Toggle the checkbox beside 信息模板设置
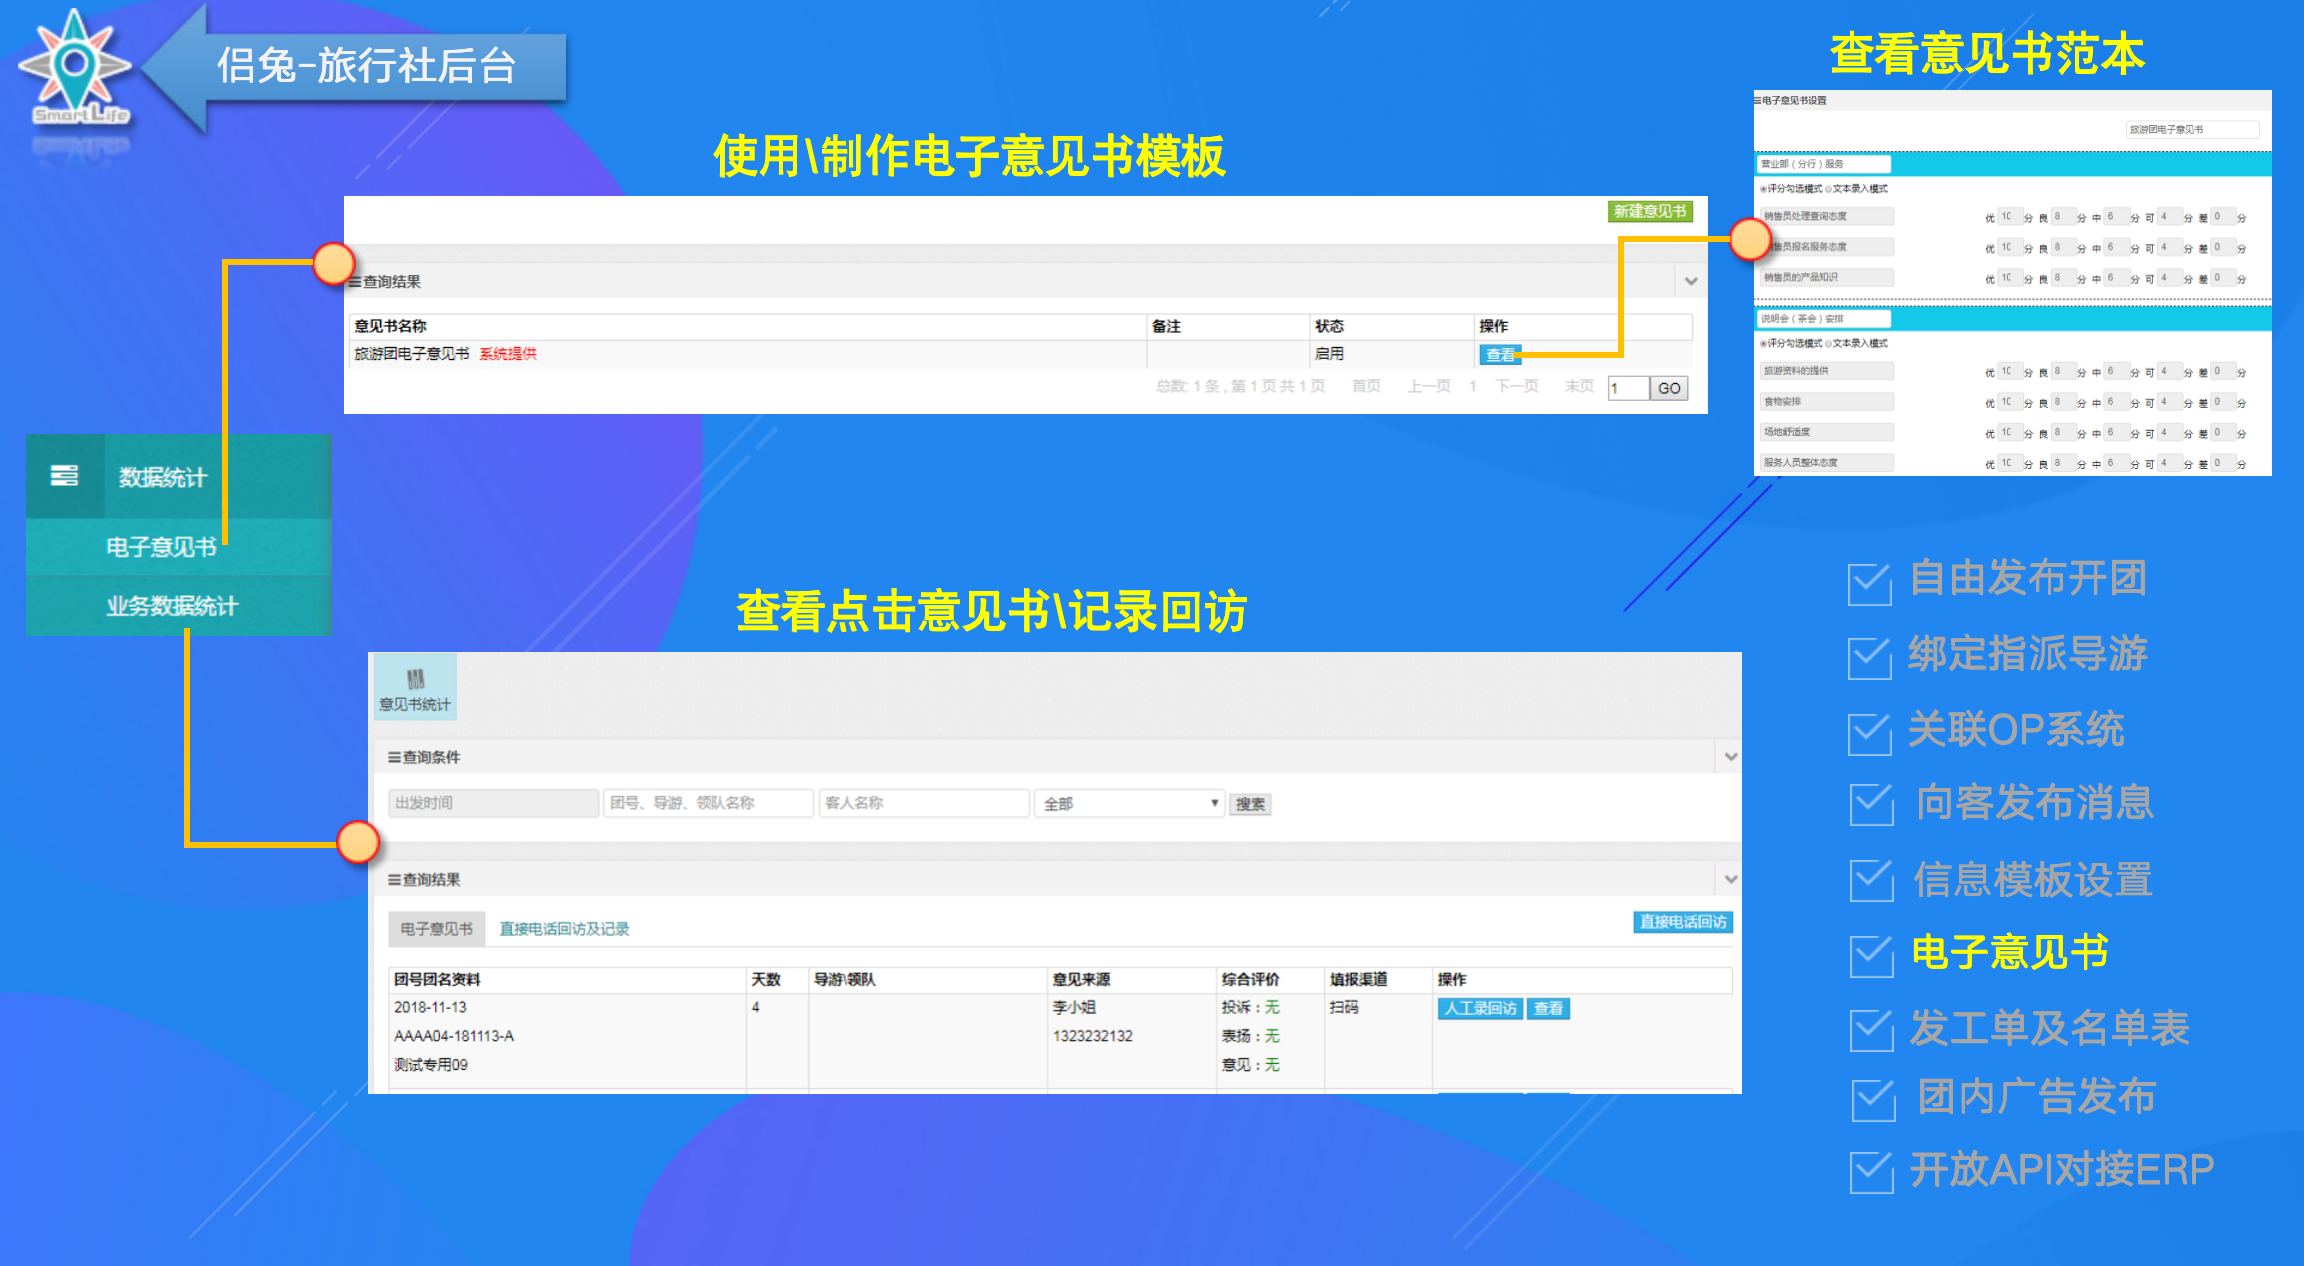 pos(1872,881)
